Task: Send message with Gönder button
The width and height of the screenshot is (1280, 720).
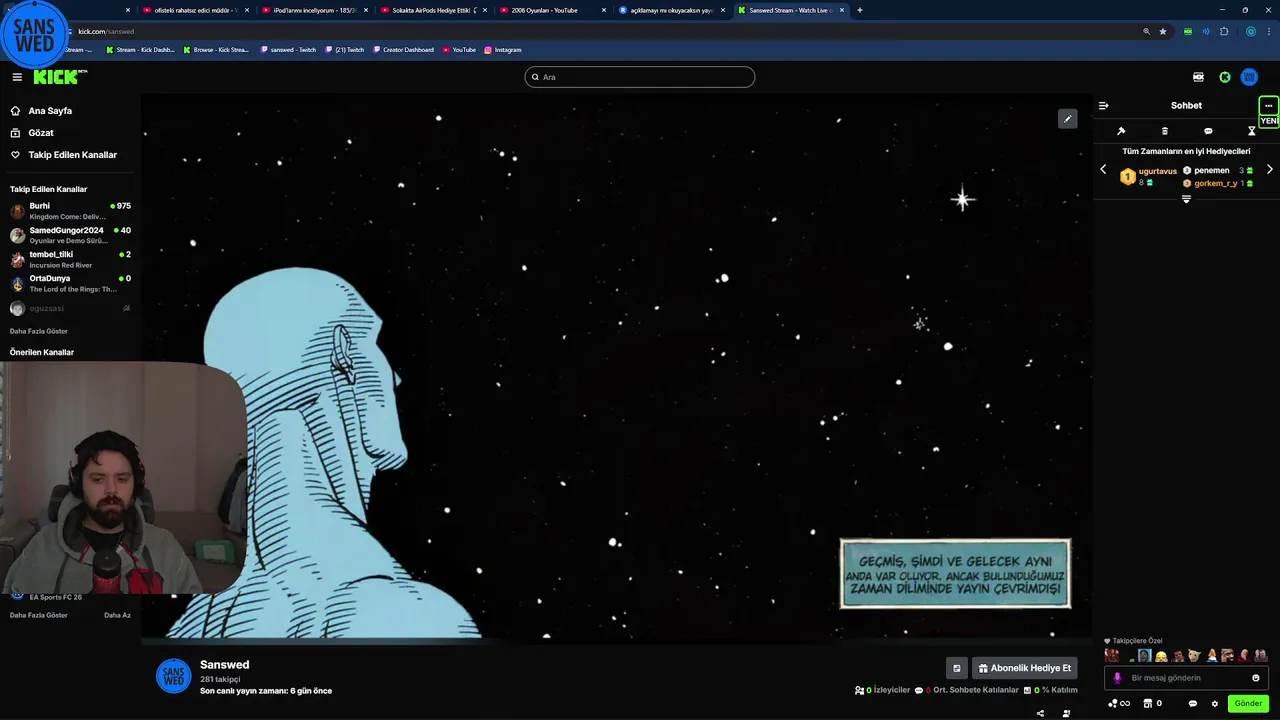Action: [1248, 703]
